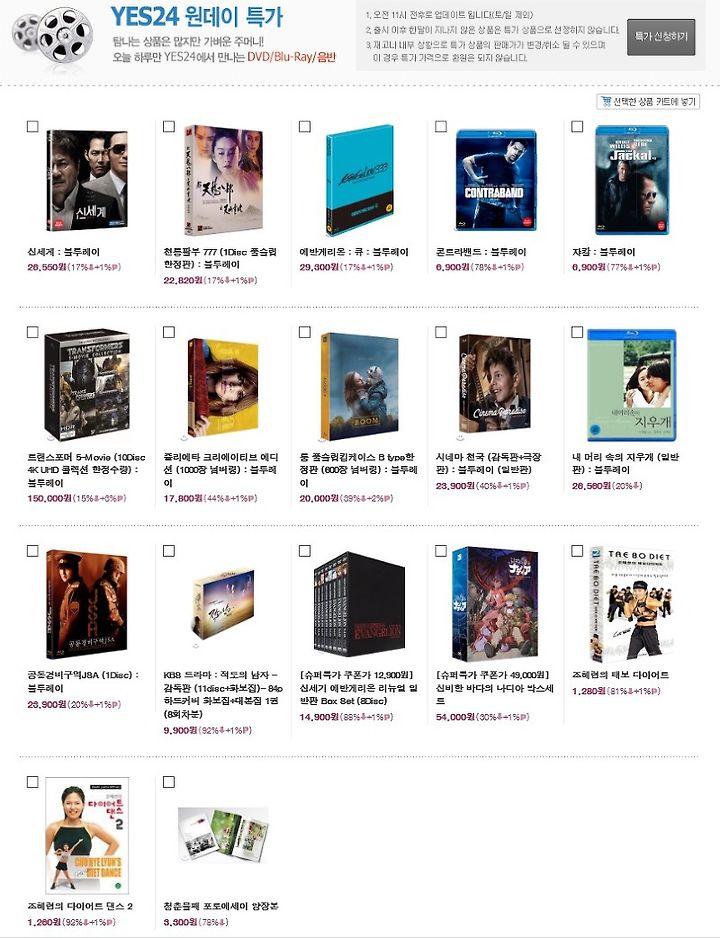Click the cart icon beside 선택한 상품 카트에 넣기

coord(606,102)
